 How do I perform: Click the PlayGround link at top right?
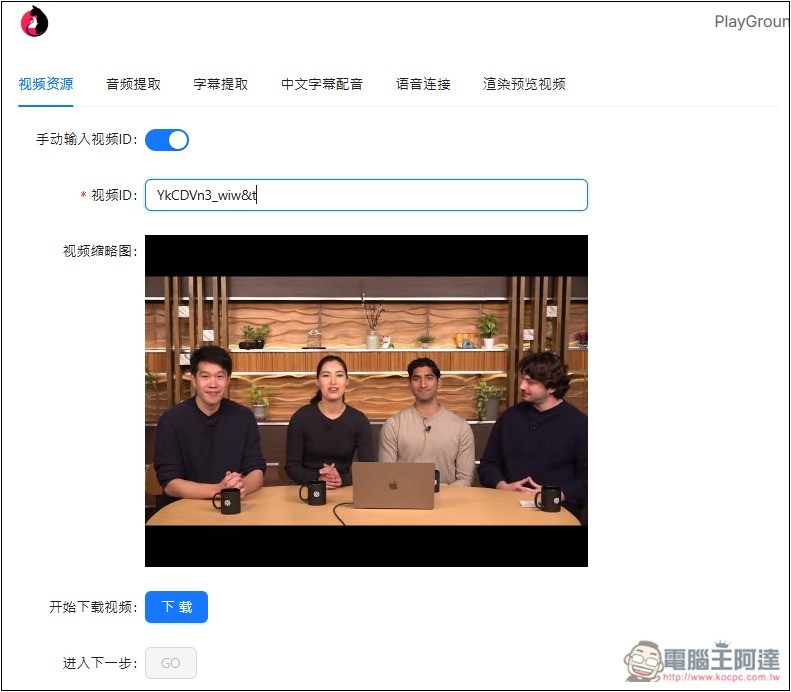tap(752, 21)
